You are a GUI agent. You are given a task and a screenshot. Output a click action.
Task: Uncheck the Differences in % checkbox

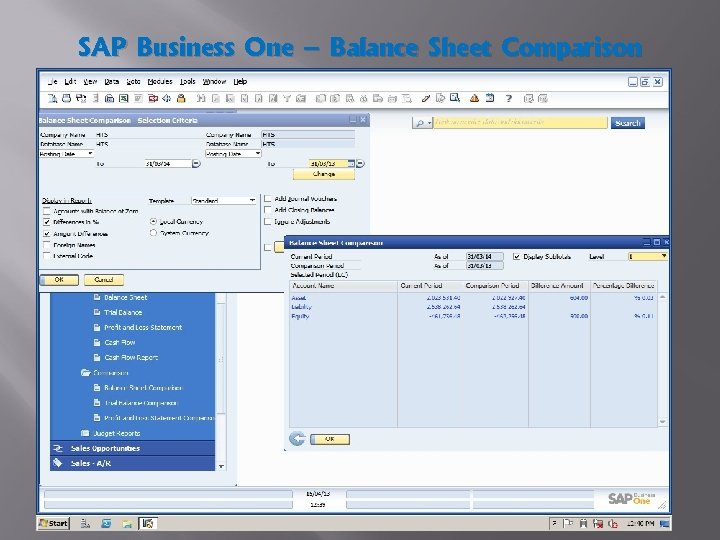(x=46, y=222)
